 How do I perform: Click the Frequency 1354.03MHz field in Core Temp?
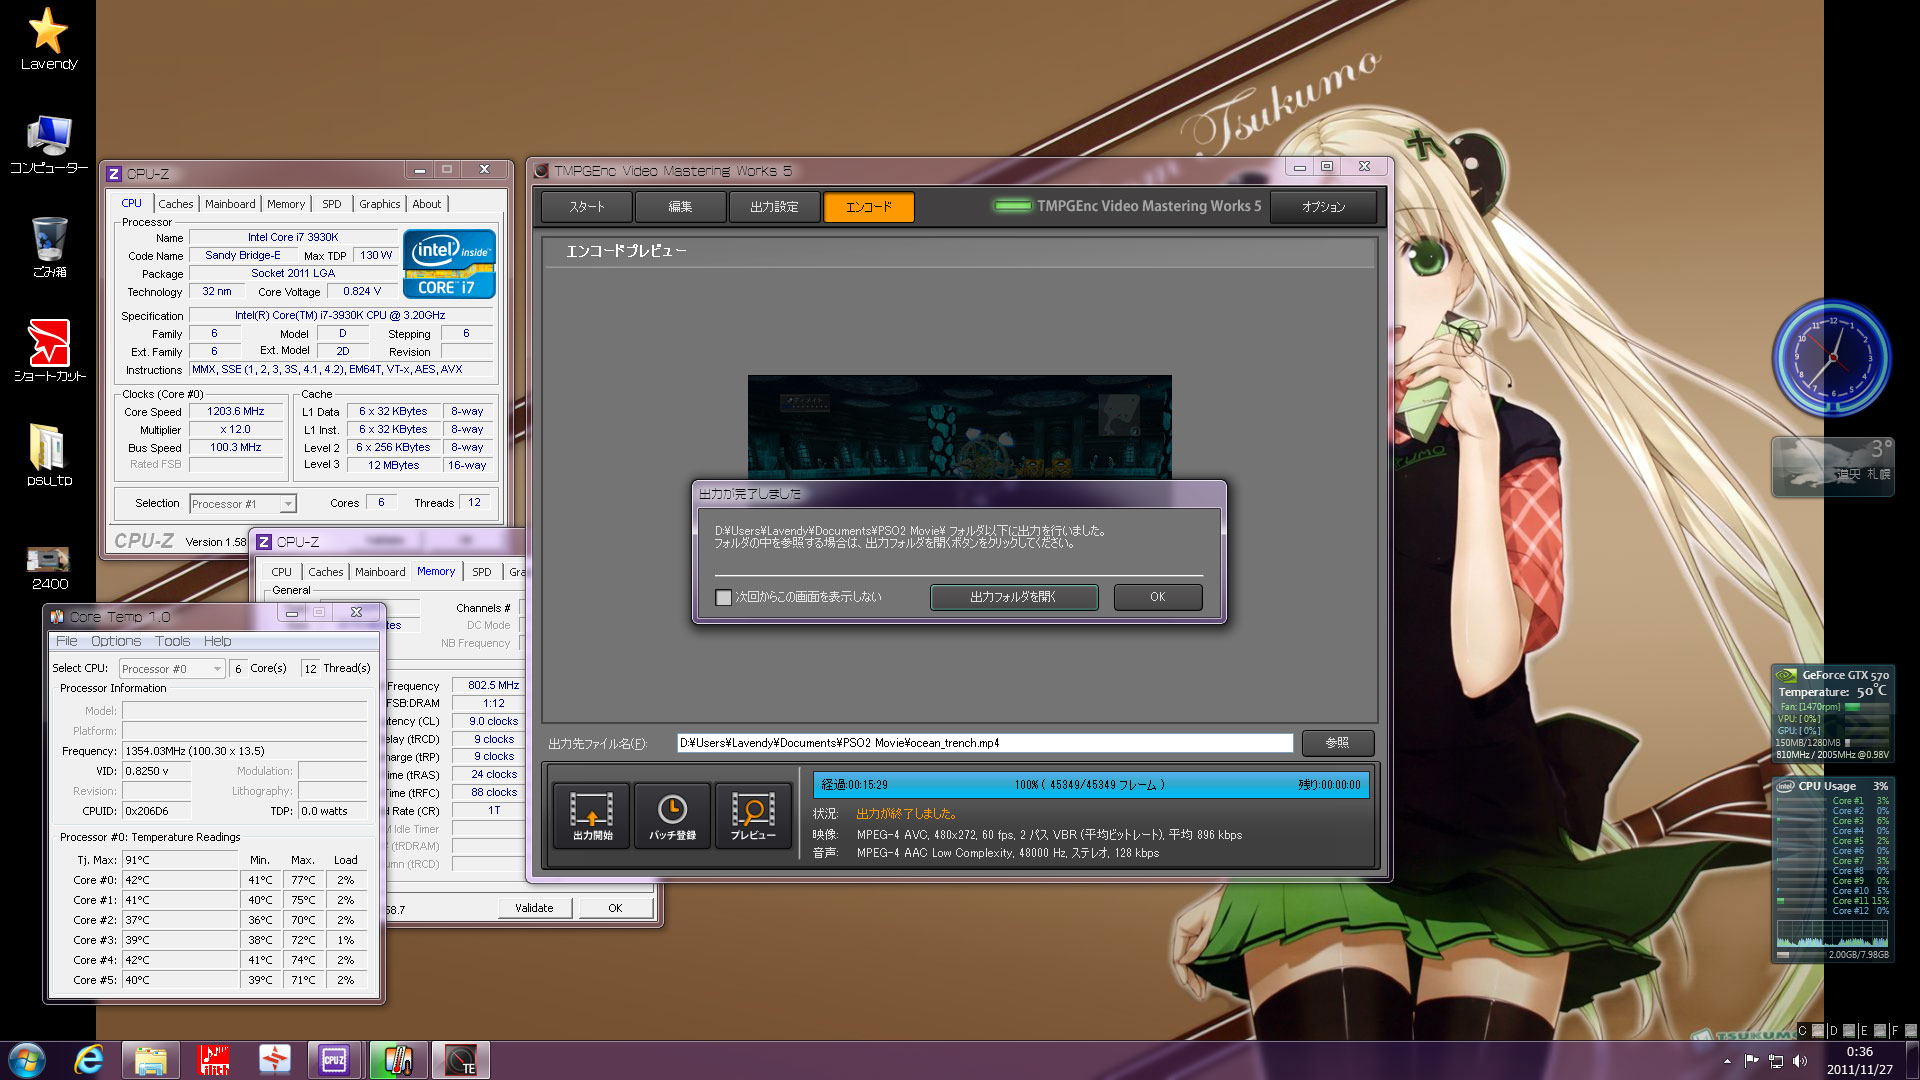click(x=244, y=751)
